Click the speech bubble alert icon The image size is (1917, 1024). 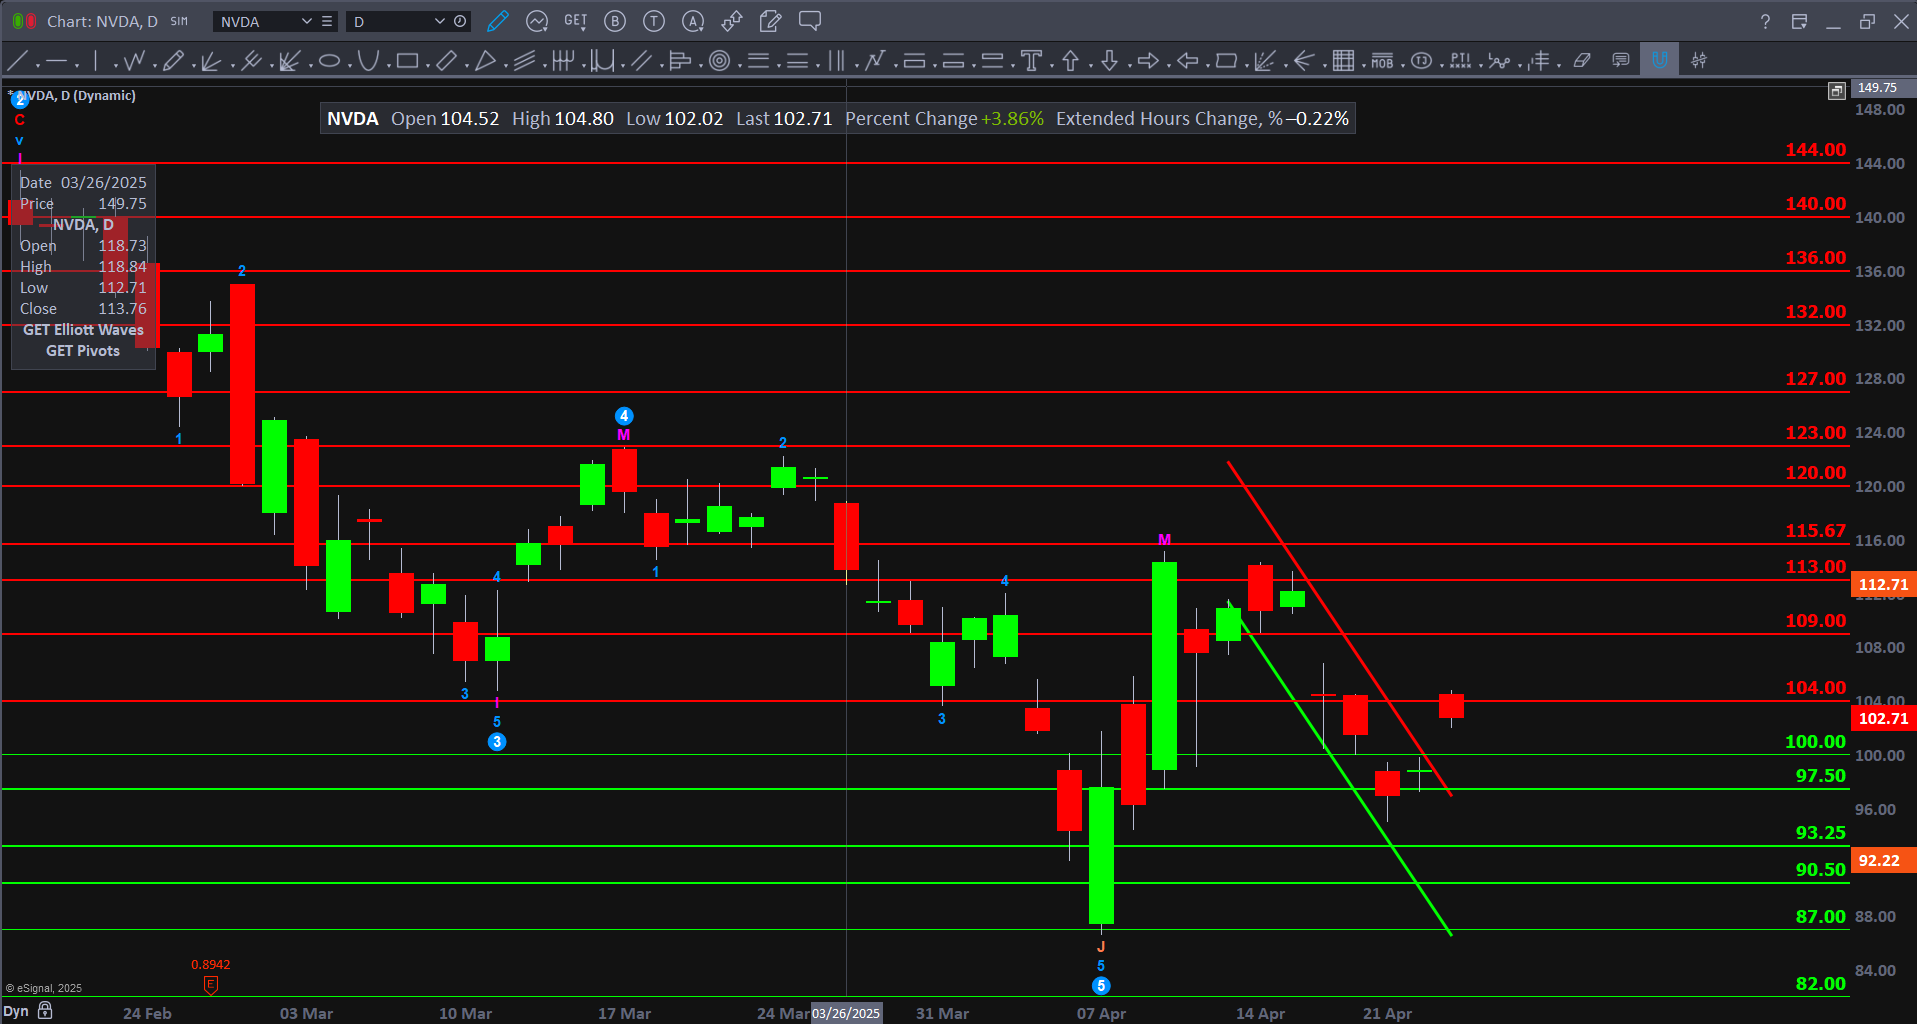(x=810, y=21)
